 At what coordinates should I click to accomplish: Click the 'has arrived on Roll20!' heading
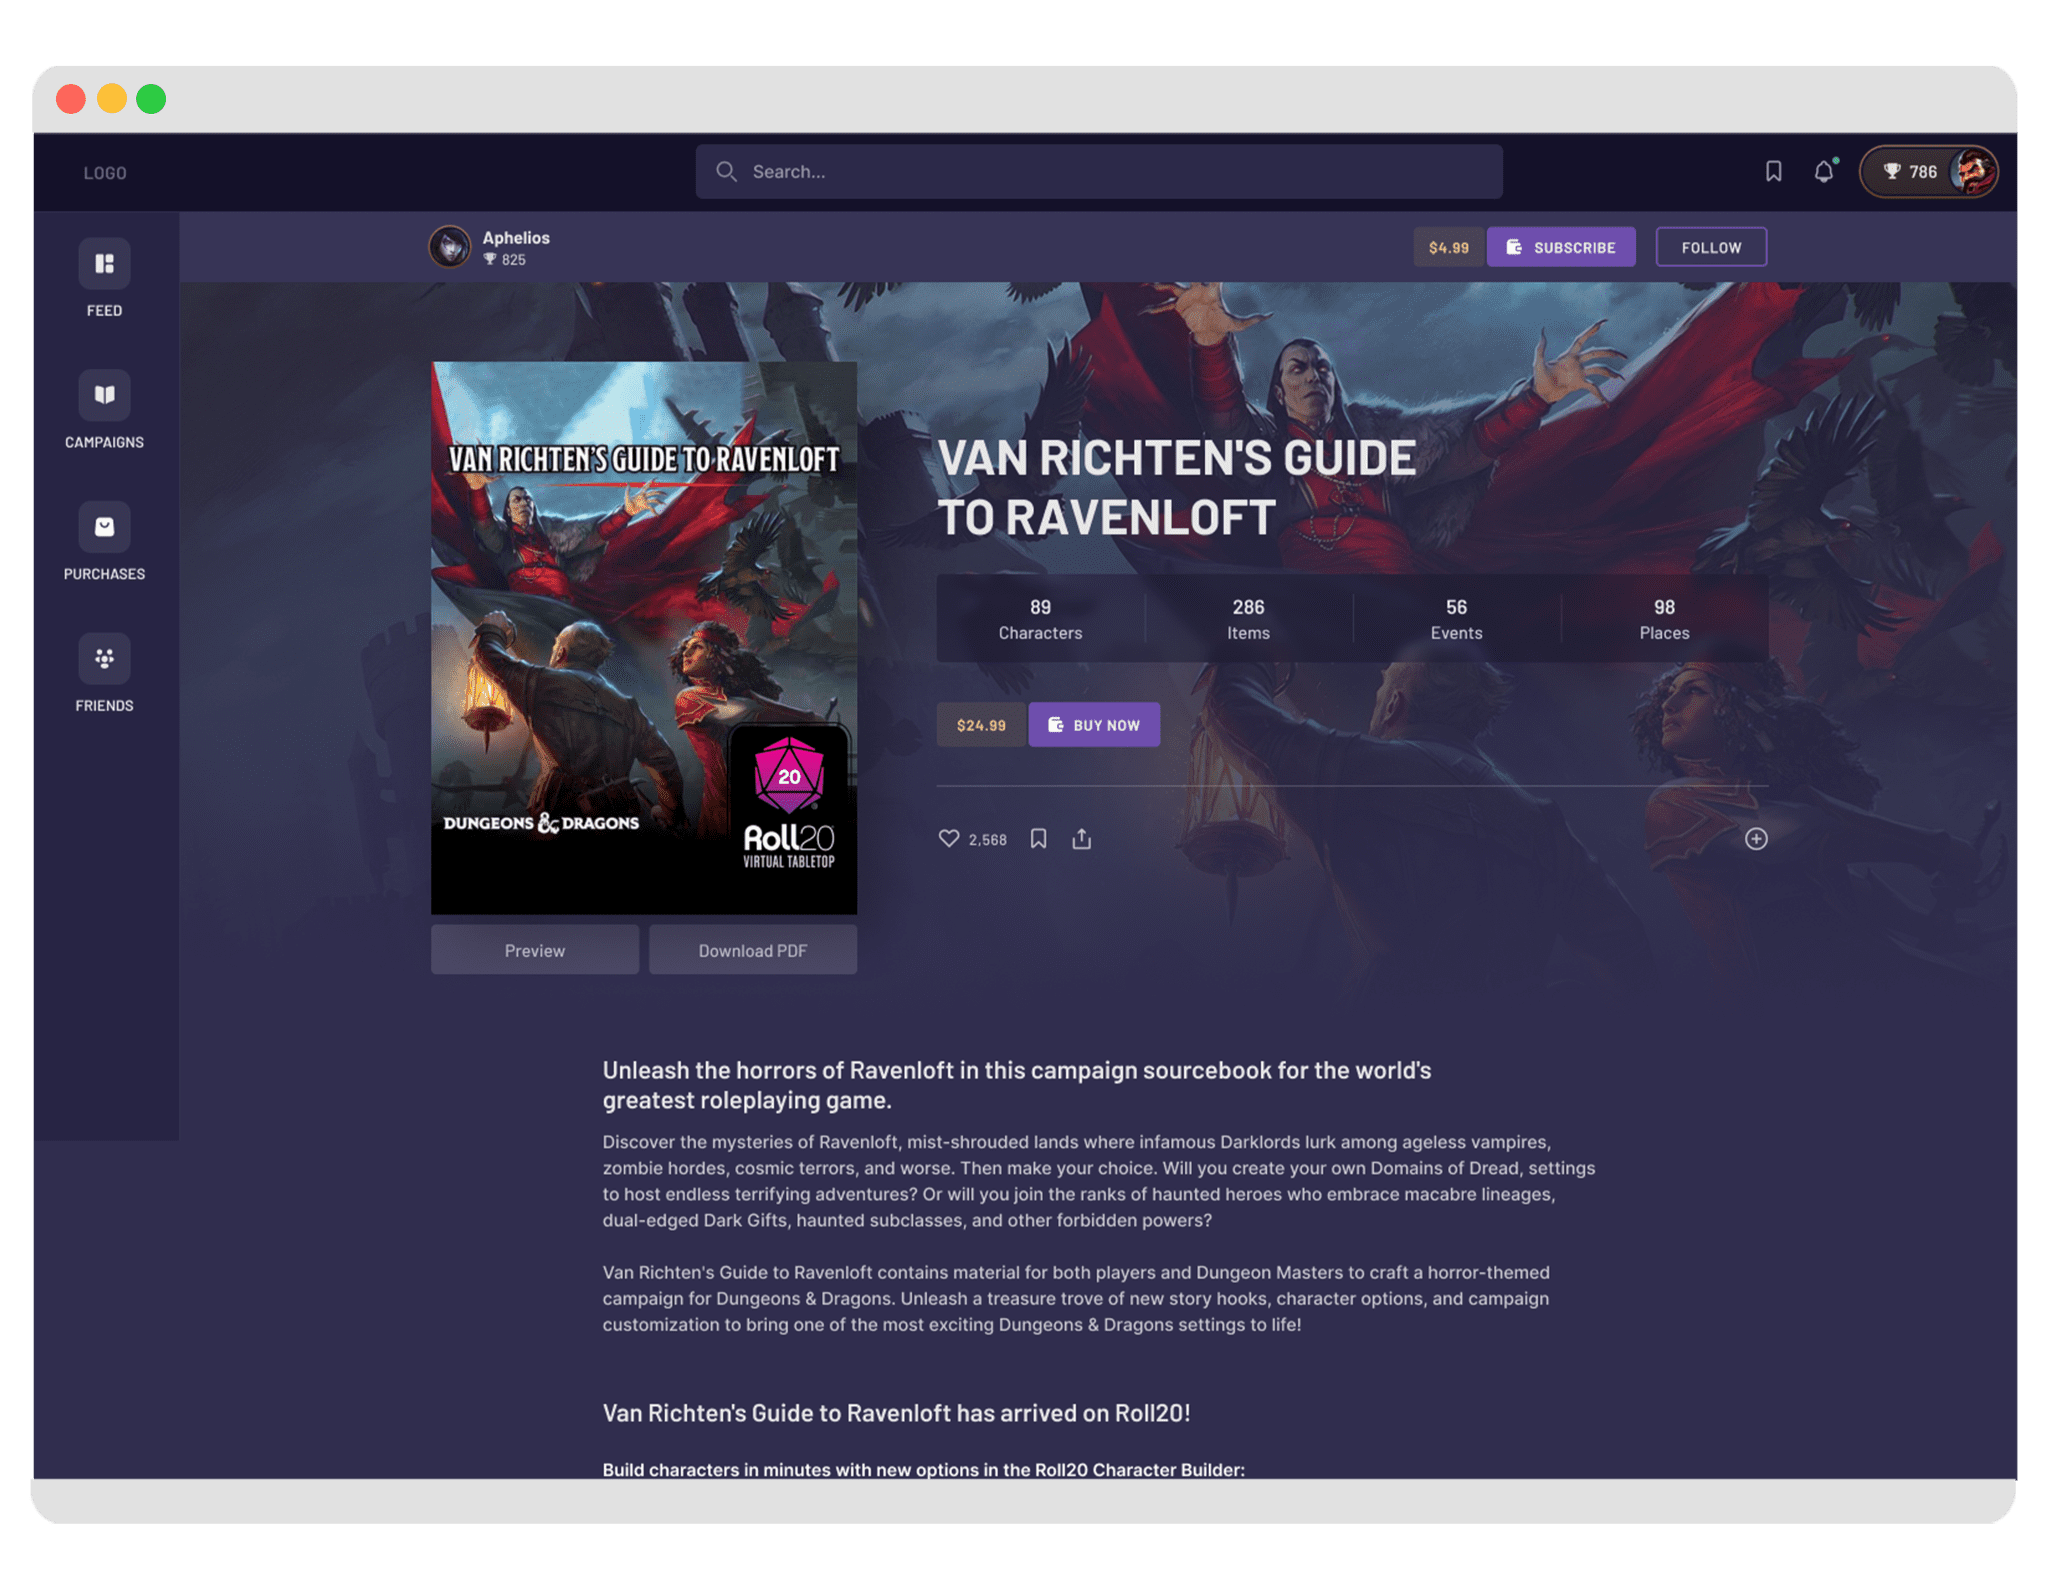point(896,1413)
